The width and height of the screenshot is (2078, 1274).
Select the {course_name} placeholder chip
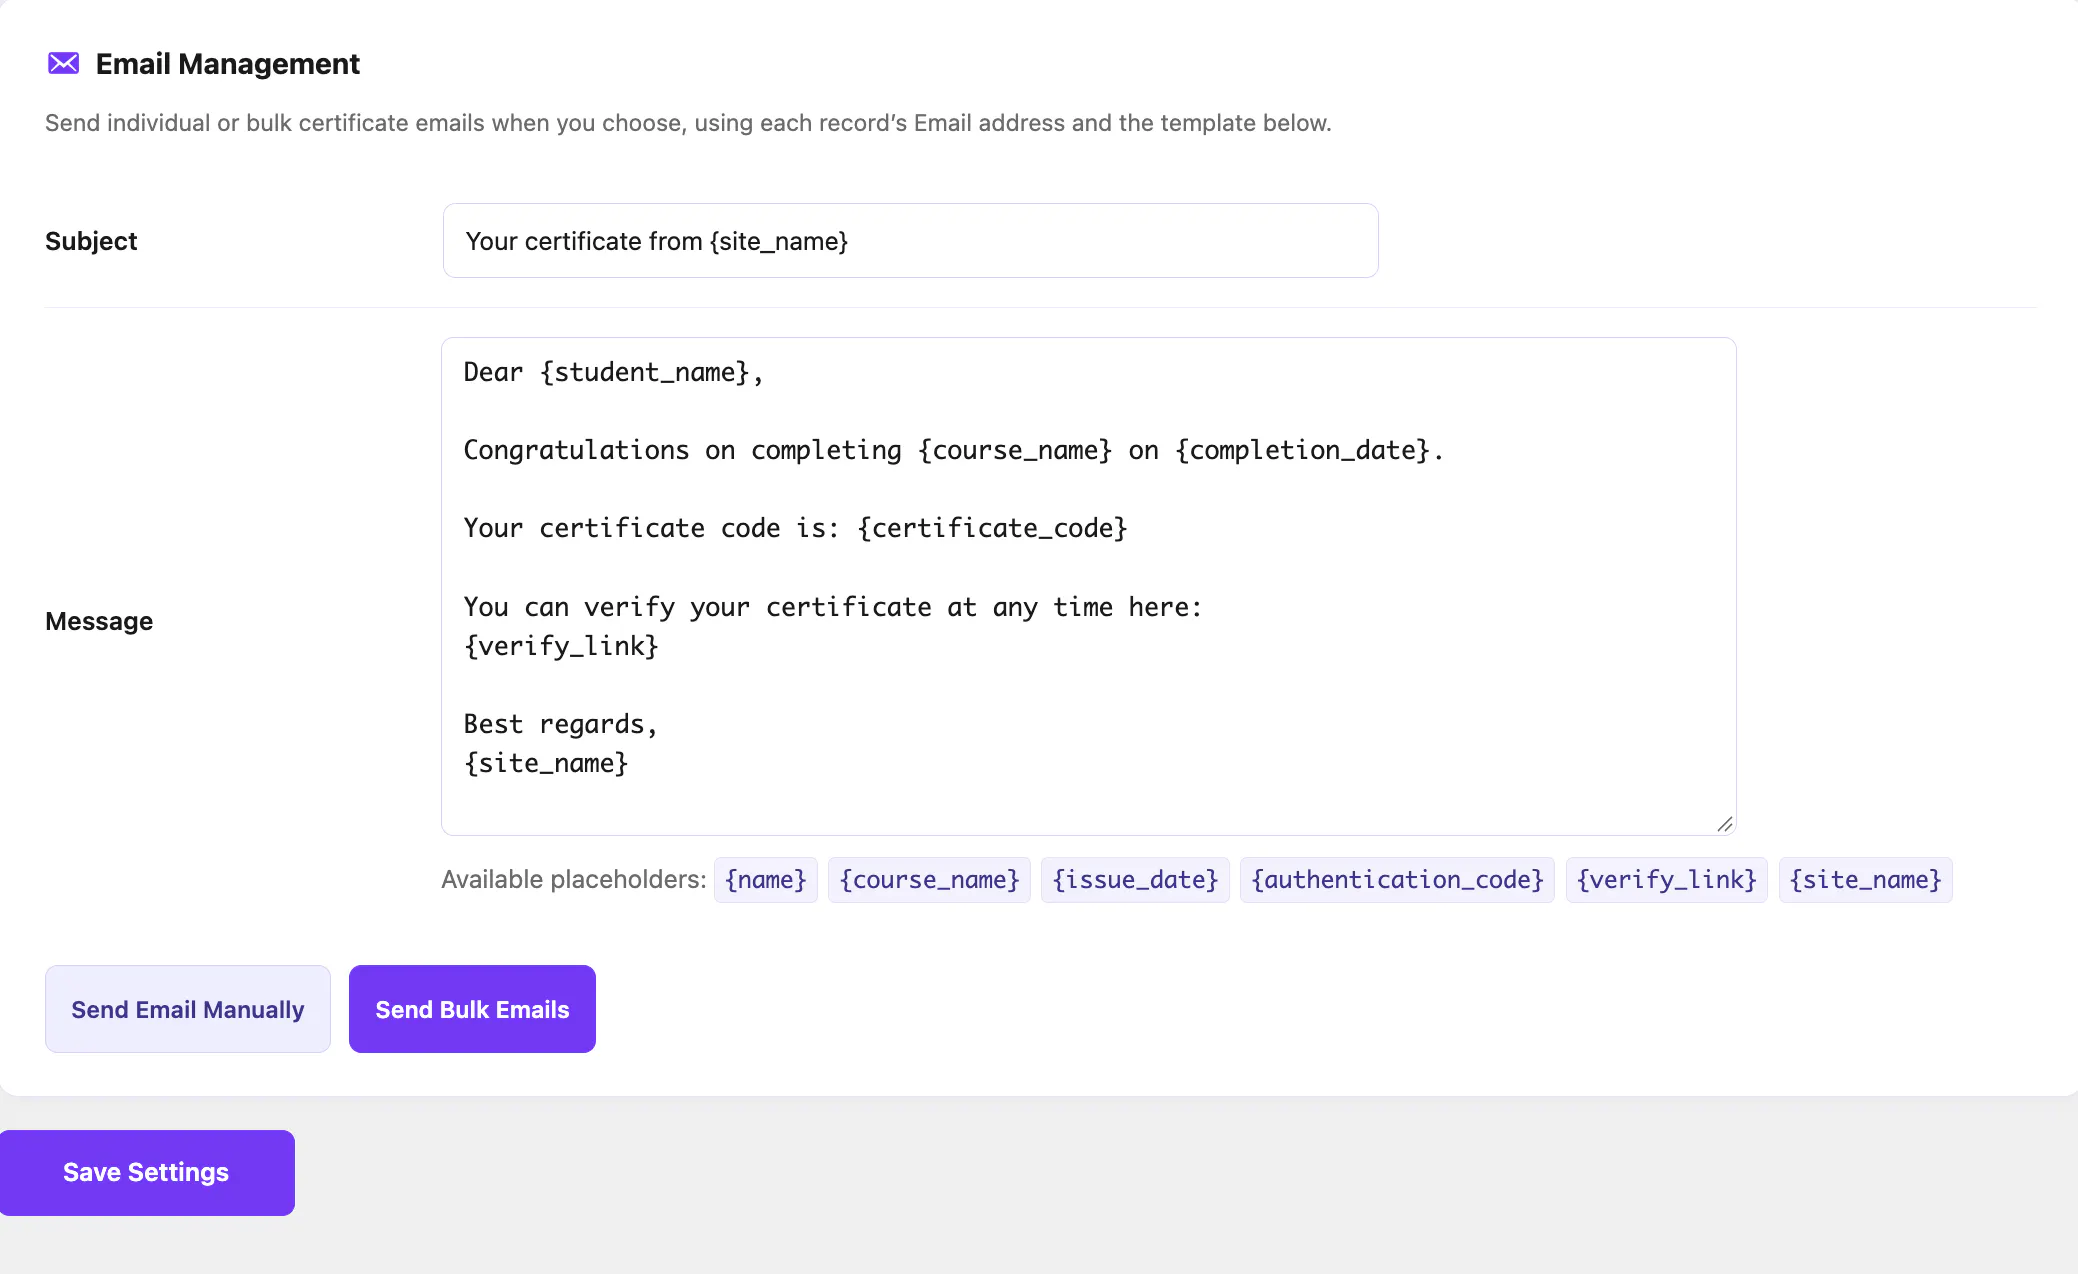tap(929, 880)
